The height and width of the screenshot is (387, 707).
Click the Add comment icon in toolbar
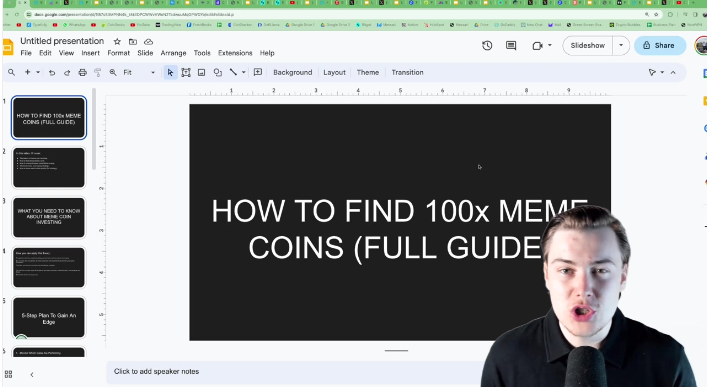[258, 72]
